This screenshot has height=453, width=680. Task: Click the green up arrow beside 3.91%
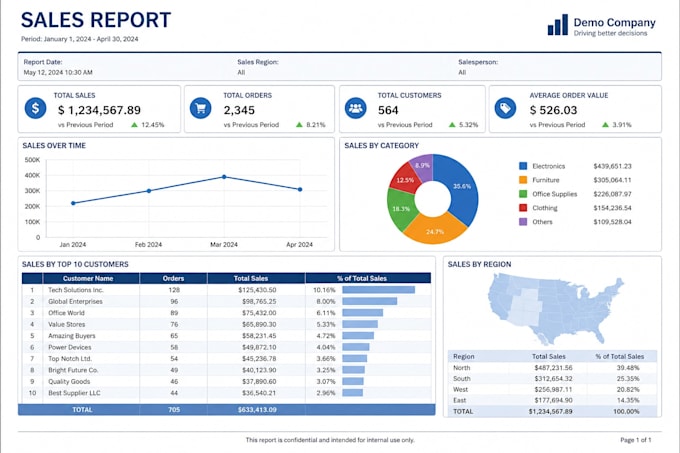click(605, 125)
